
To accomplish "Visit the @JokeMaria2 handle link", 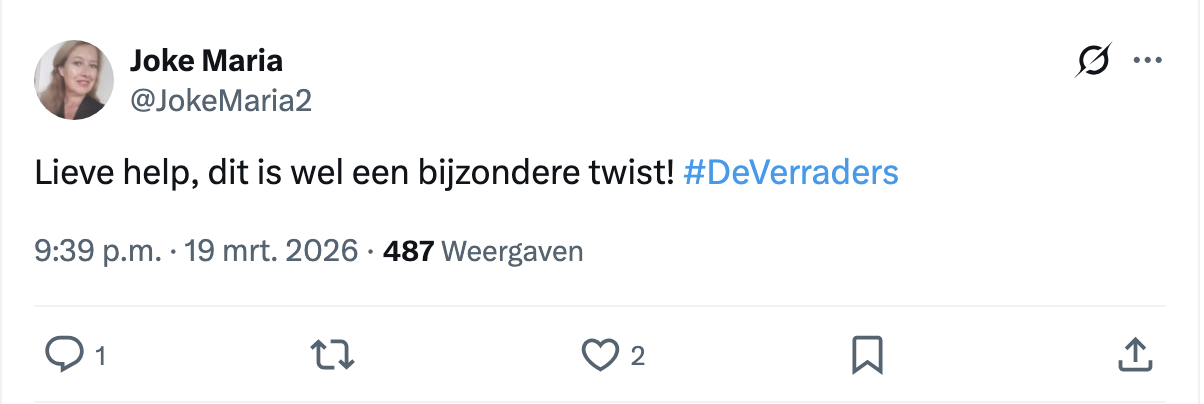I will click(221, 100).
